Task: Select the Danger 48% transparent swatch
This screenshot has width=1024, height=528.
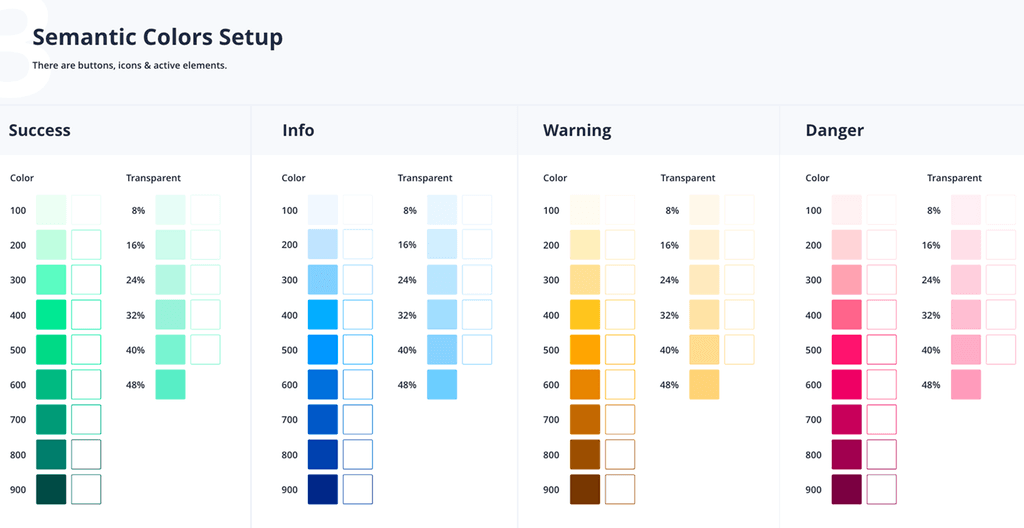Action: [x=966, y=385]
